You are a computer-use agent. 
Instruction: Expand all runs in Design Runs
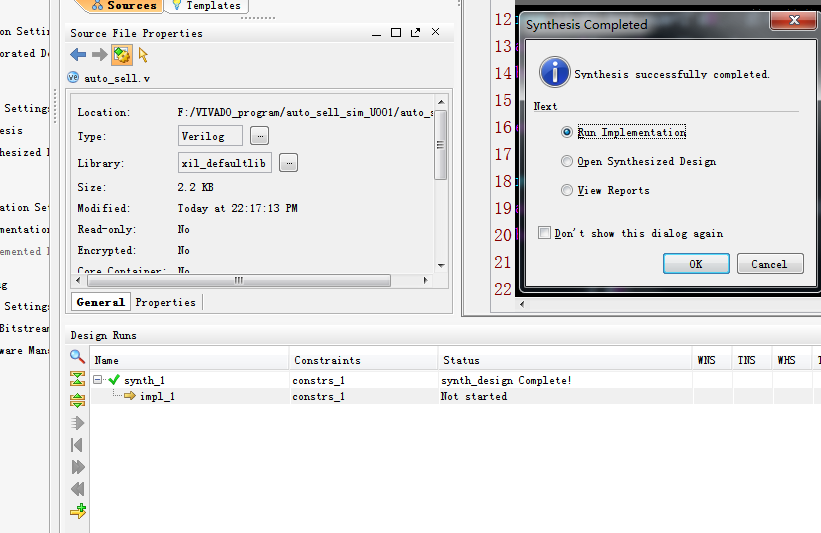pos(77,401)
